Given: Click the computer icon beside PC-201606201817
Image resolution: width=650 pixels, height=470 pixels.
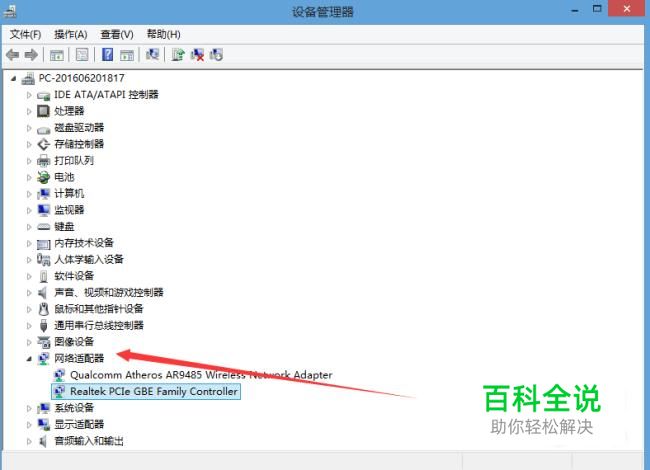Looking at the screenshot, I should [x=28, y=78].
